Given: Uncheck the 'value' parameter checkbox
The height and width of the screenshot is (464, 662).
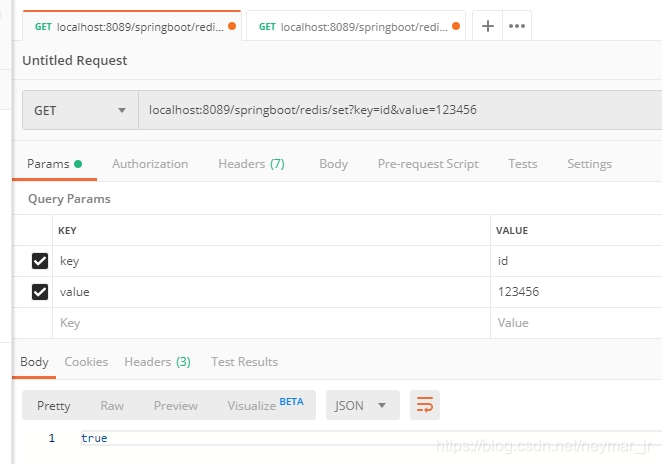Looking at the screenshot, I should tap(40, 292).
